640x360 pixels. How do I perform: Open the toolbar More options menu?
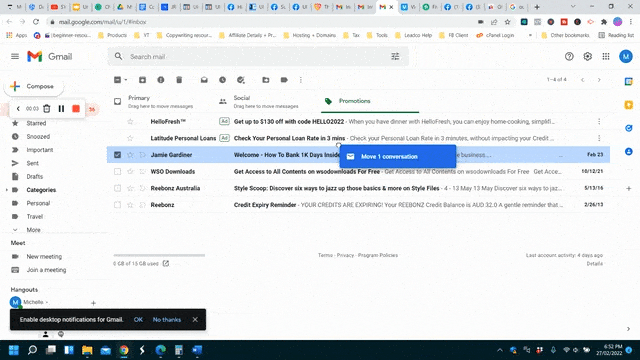coord(301,80)
